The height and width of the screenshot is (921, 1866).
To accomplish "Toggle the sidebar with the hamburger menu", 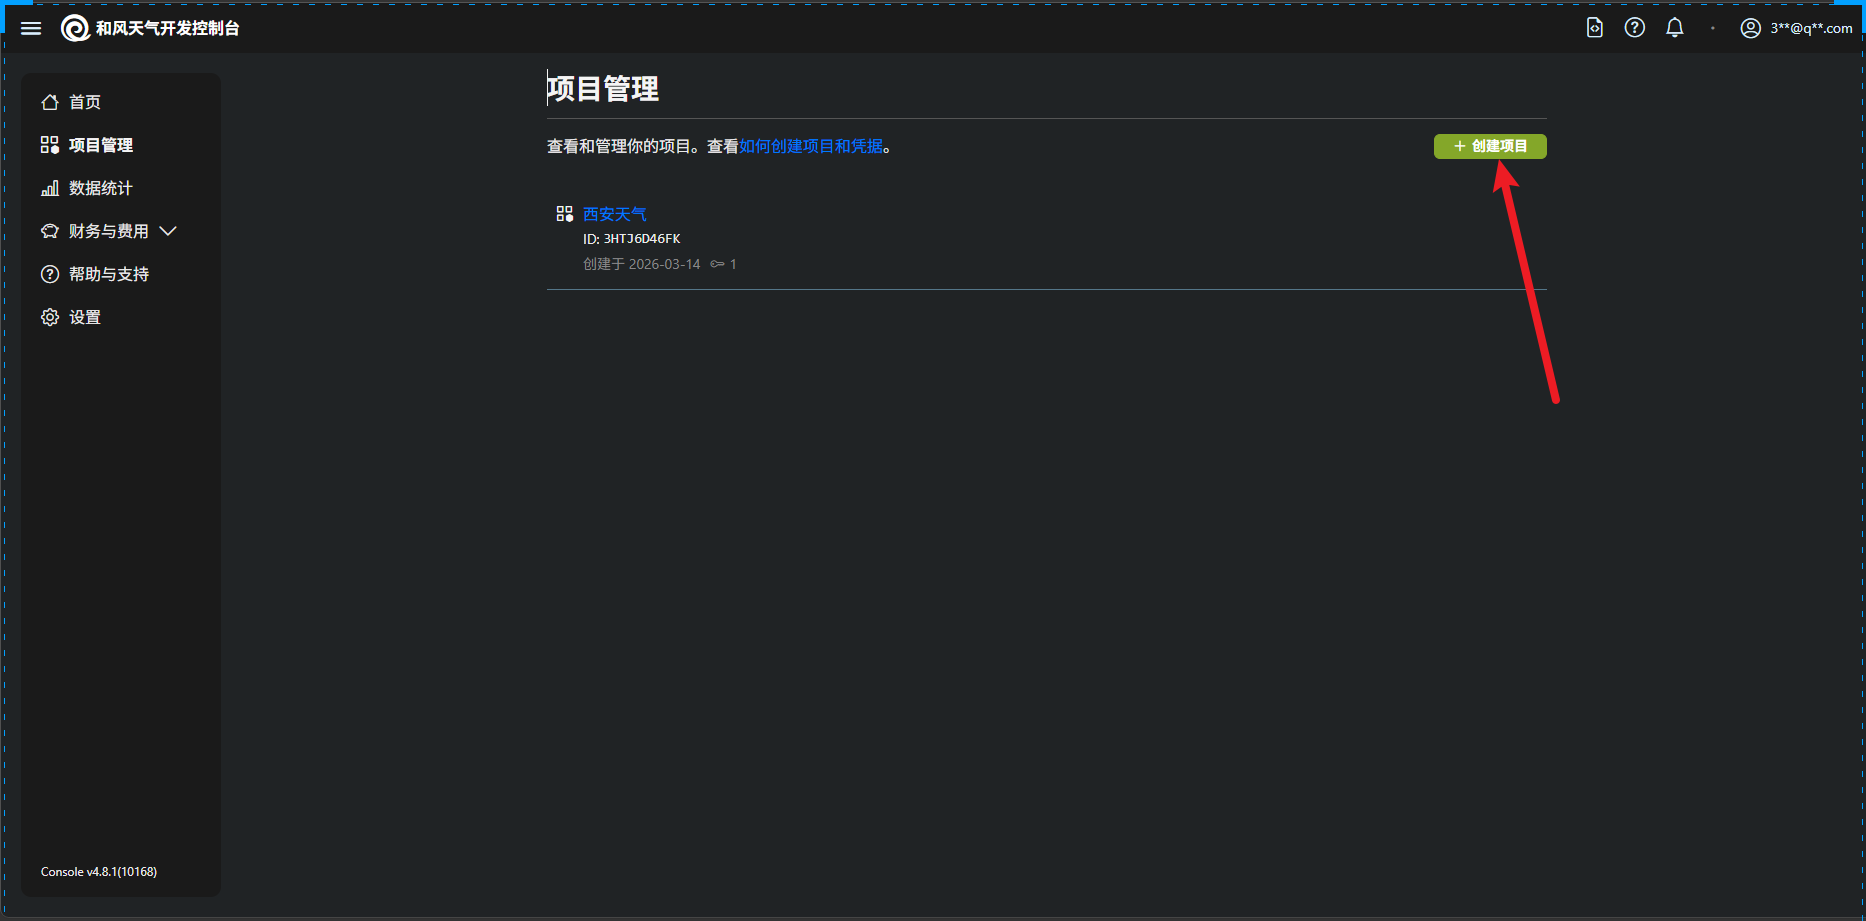I will pyautogui.click(x=31, y=28).
